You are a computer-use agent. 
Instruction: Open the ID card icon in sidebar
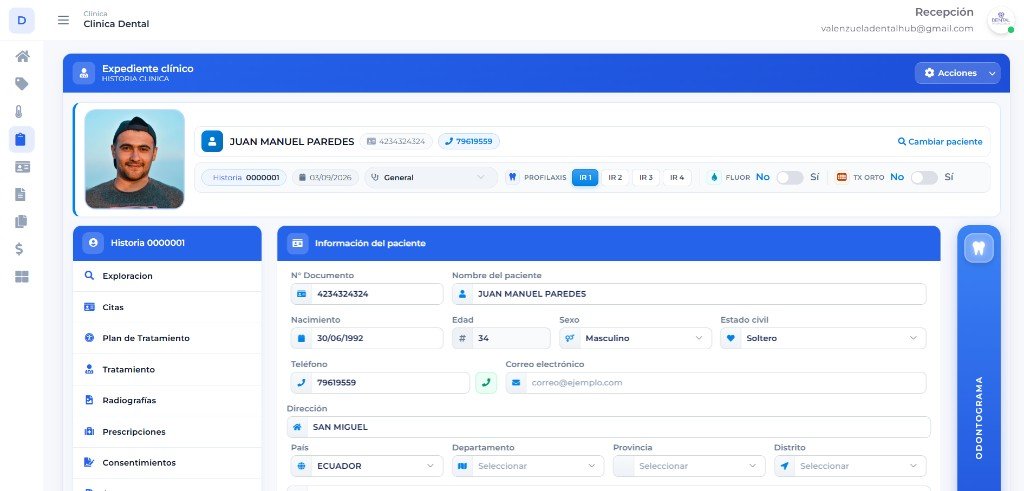point(22,167)
